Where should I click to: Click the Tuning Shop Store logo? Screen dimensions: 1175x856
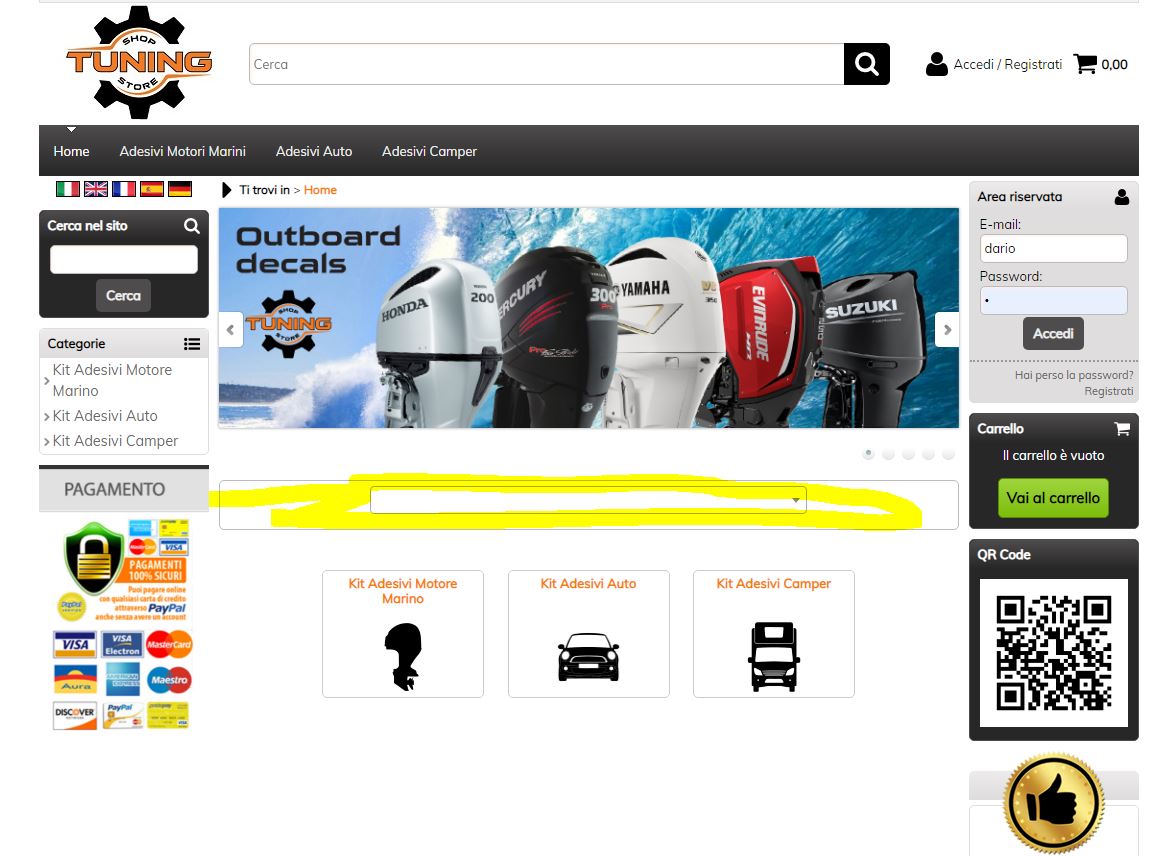click(139, 62)
